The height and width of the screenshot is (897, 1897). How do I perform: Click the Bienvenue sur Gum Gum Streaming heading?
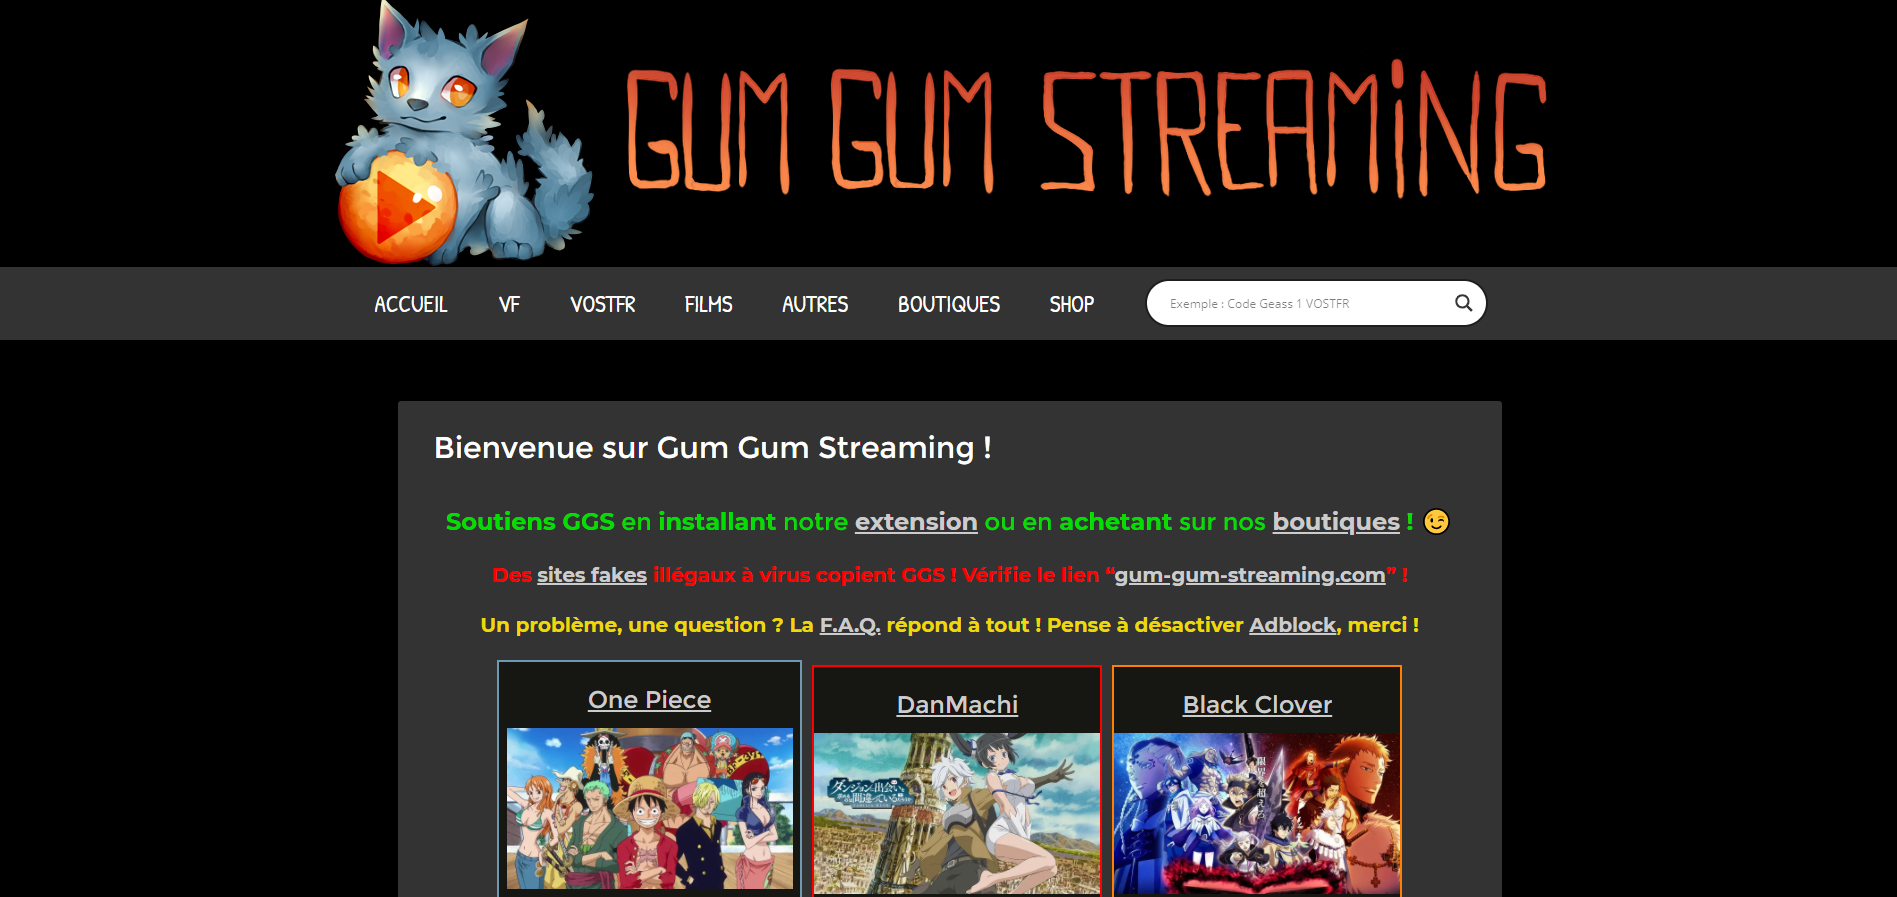pyautogui.click(x=713, y=448)
